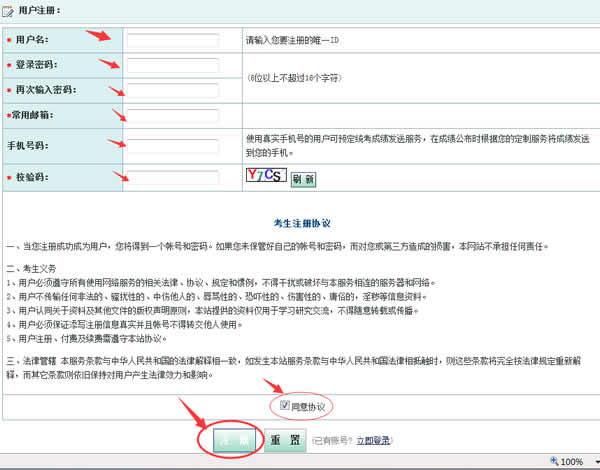
Task: Click the 考生注册协议 agreement heading
Action: [x=301, y=222]
